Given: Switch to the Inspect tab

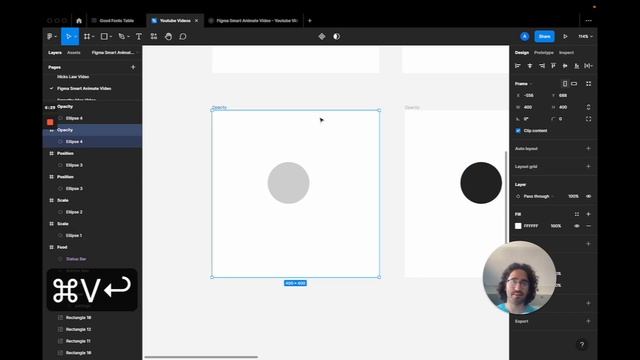Looking at the screenshot, I should pos(566,53).
